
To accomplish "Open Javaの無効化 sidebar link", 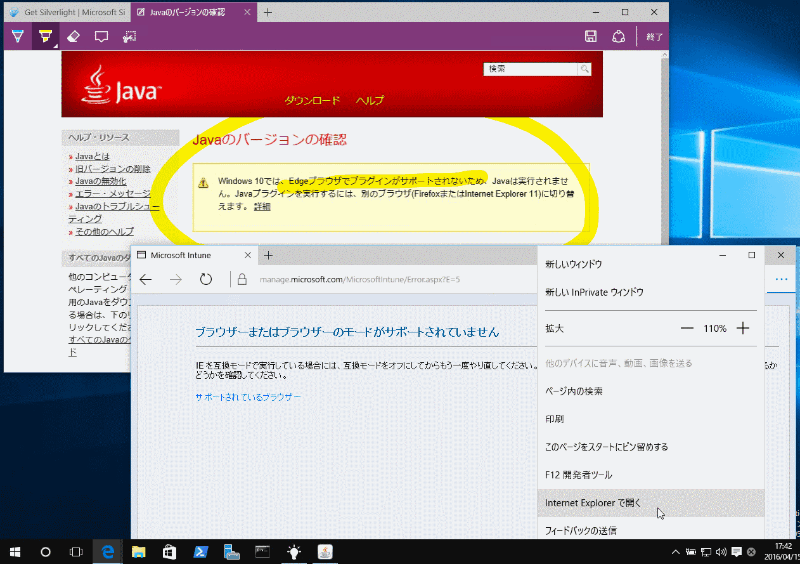I will coord(101,181).
